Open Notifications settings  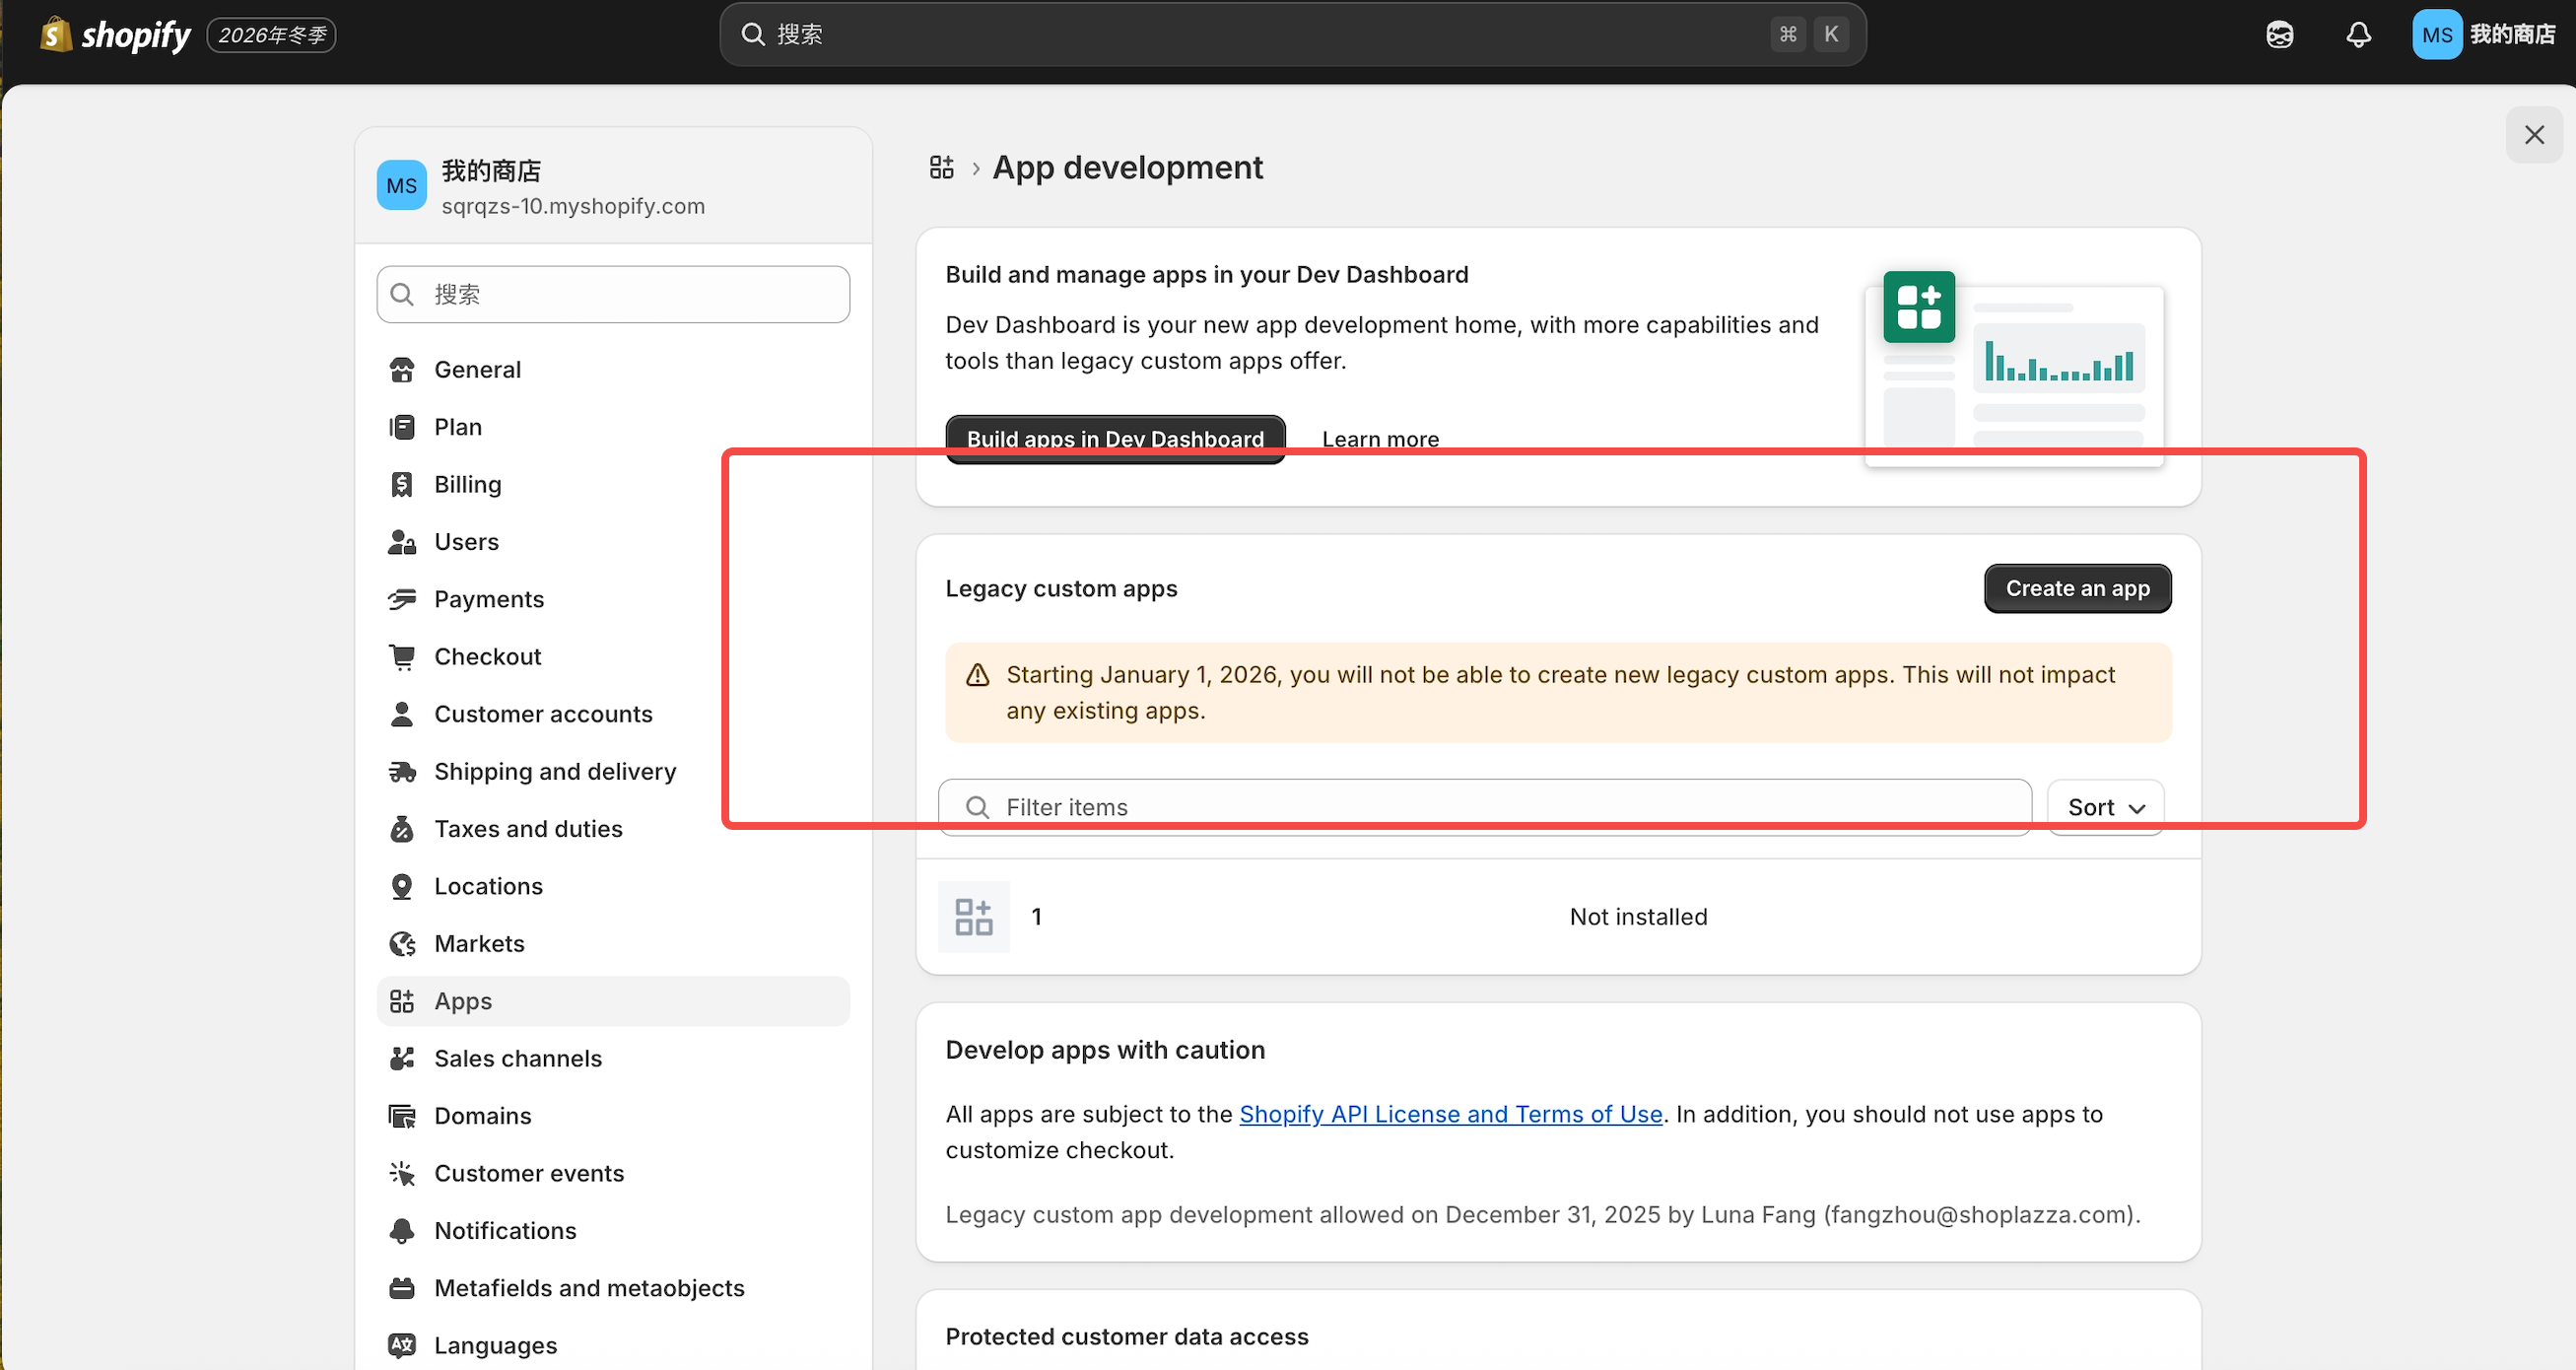(504, 1231)
